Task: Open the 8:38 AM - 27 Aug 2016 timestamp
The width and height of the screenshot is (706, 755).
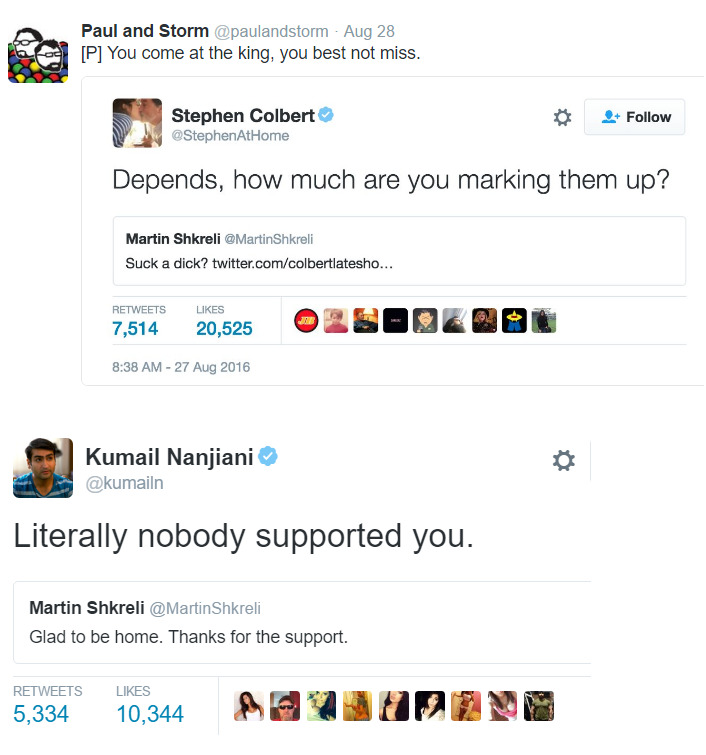Action: 181,367
